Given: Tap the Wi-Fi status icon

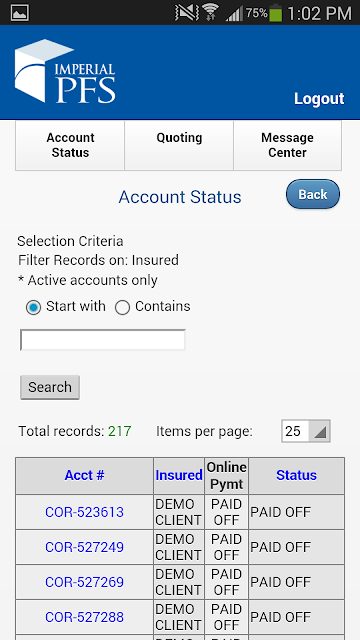Looking at the screenshot, I should point(211,13).
